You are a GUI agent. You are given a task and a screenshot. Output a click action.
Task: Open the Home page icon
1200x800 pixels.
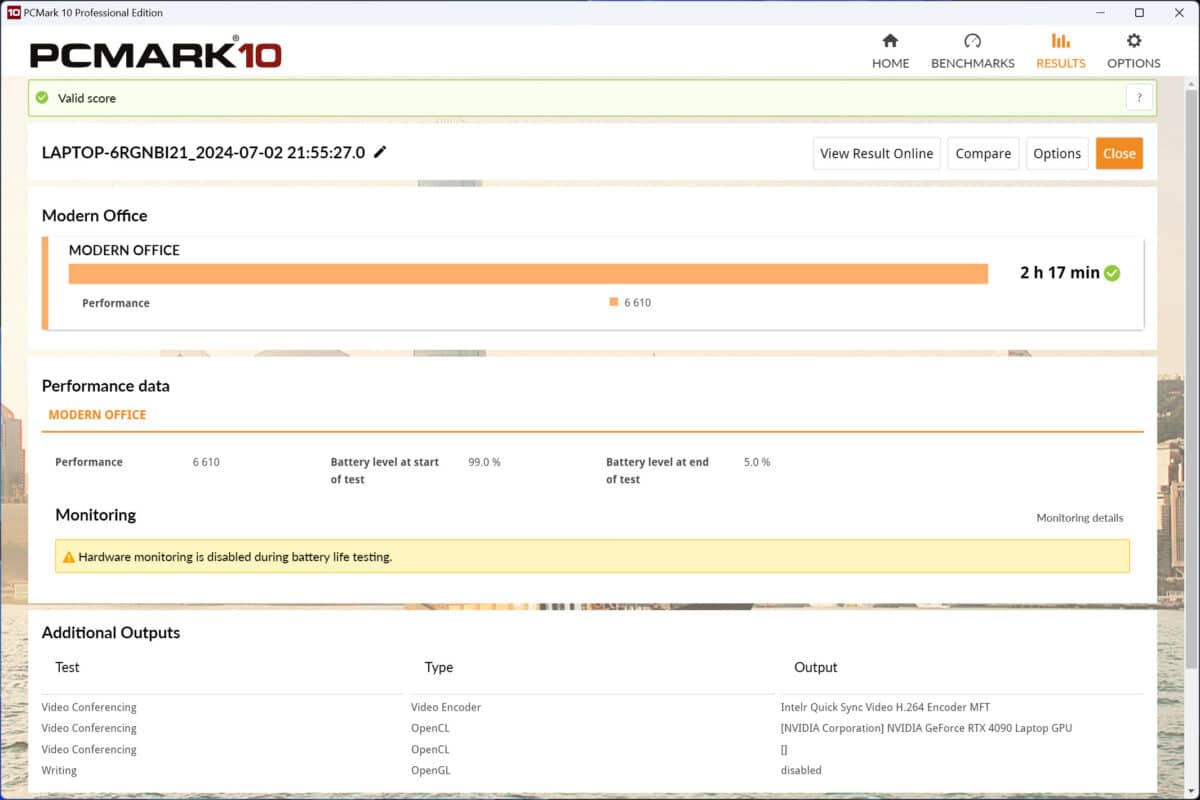890,41
